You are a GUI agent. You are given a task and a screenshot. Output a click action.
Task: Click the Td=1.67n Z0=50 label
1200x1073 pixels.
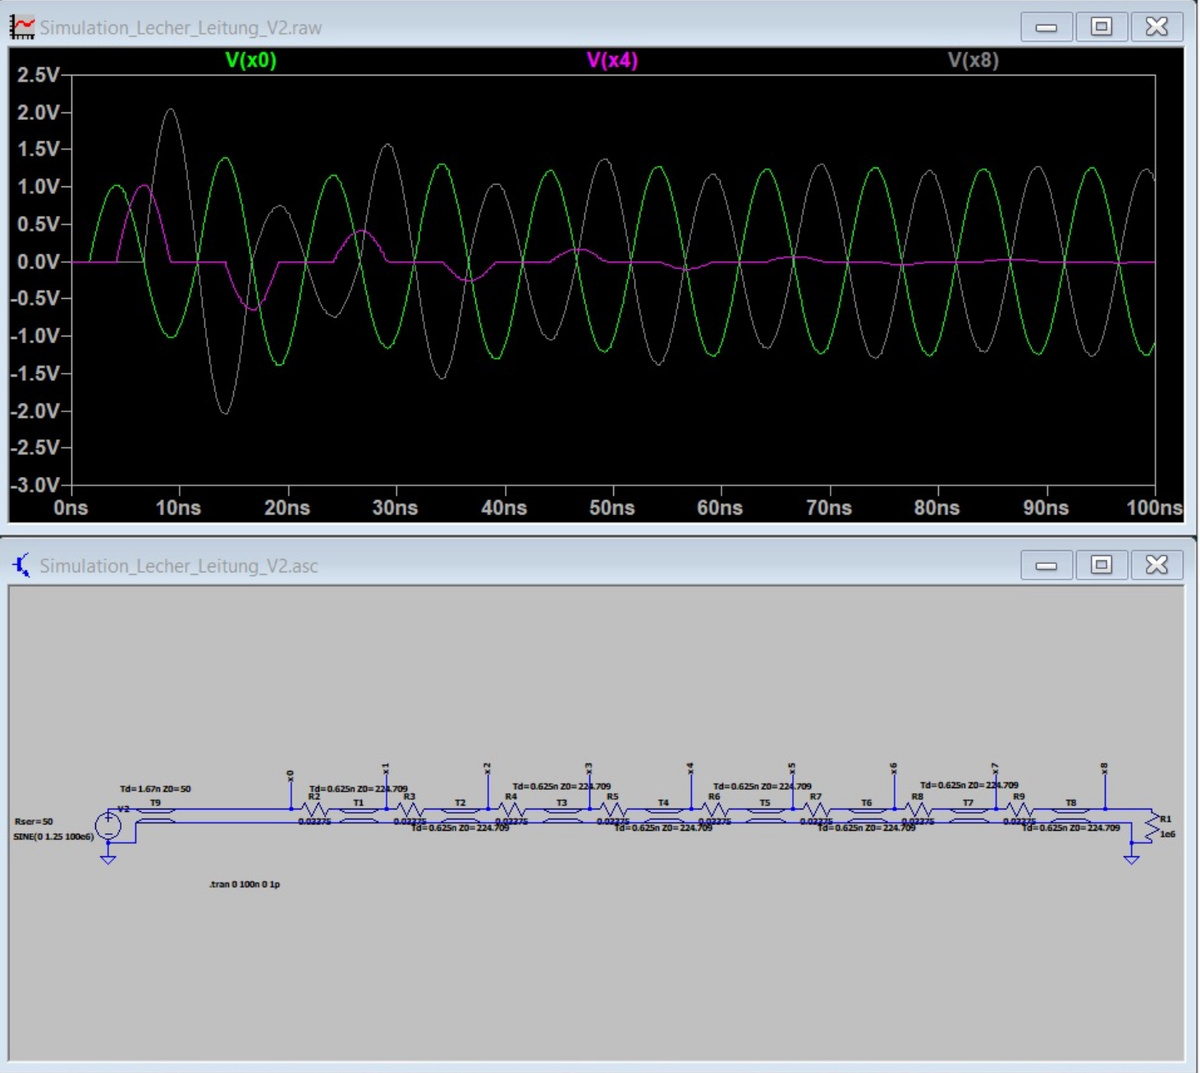click(155, 789)
